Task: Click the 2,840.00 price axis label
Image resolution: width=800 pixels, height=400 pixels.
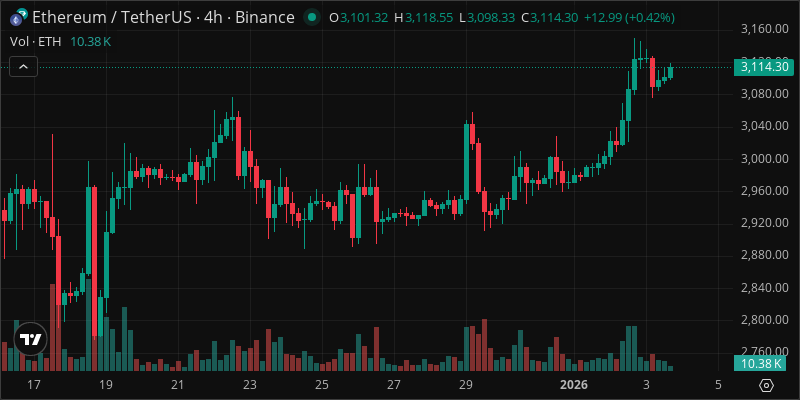Action: point(764,288)
